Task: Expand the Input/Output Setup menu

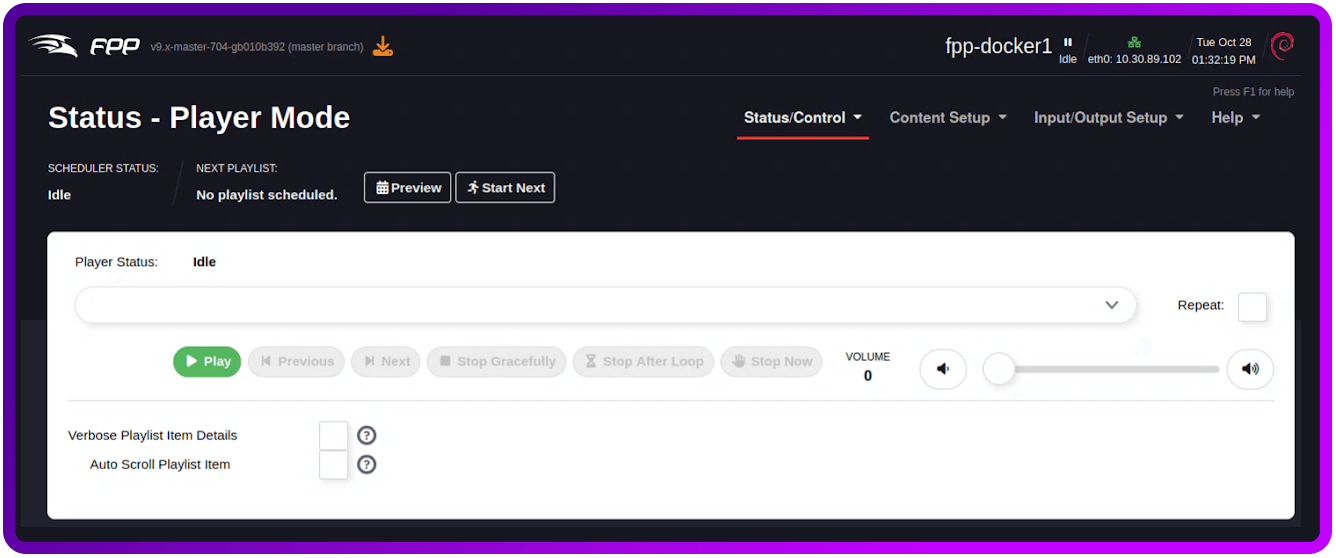Action: coord(1108,118)
